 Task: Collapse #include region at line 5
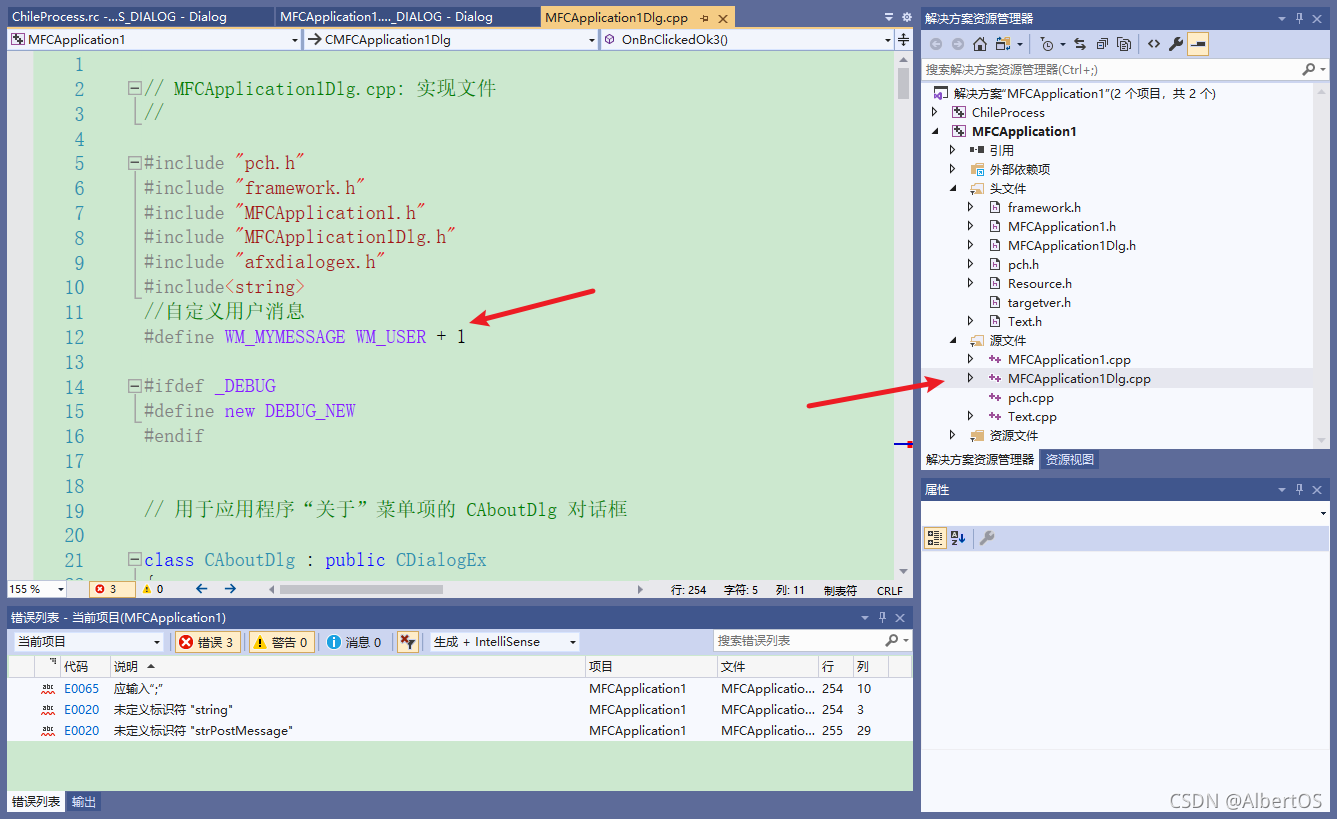134,163
